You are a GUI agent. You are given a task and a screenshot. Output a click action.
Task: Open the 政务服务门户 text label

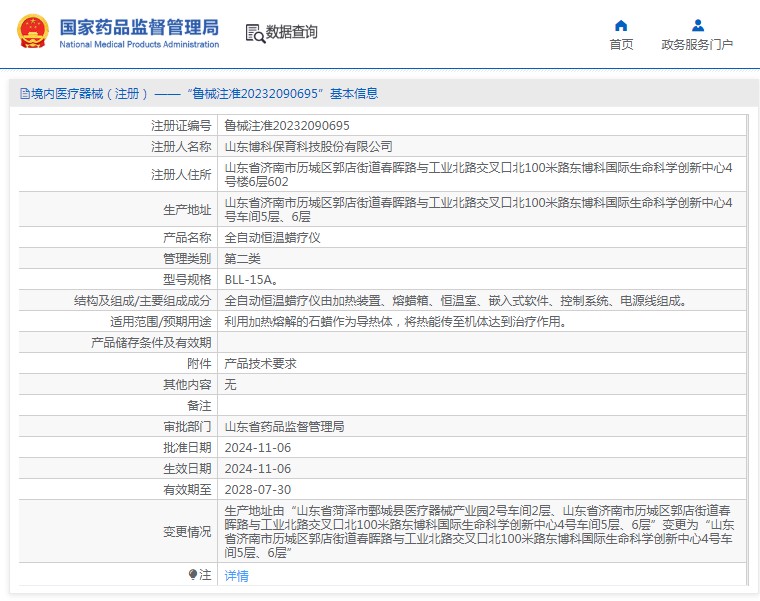click(697, 45)
